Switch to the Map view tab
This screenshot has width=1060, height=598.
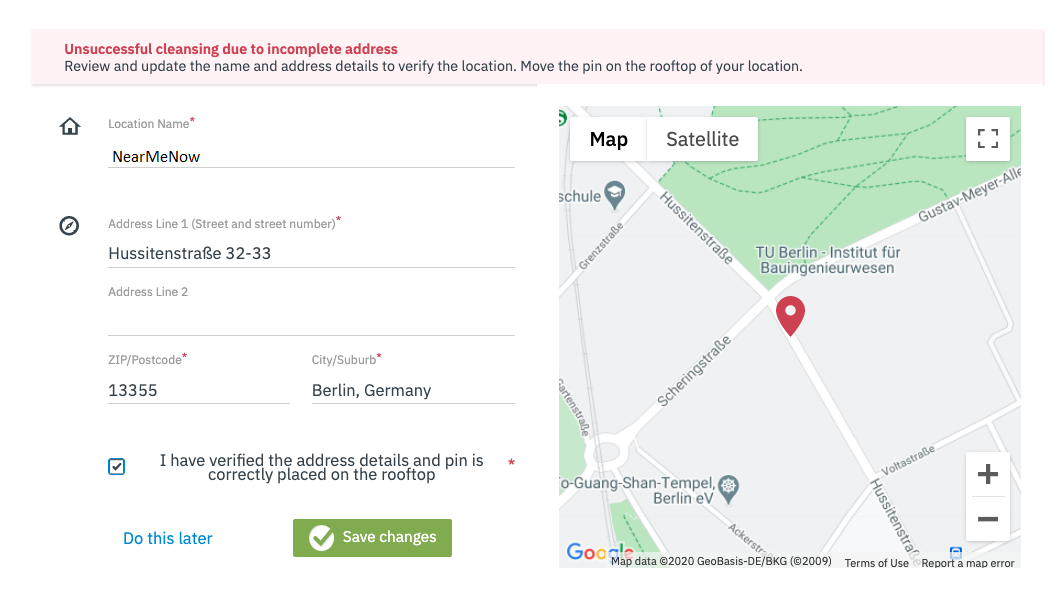[x=608, y=139]
